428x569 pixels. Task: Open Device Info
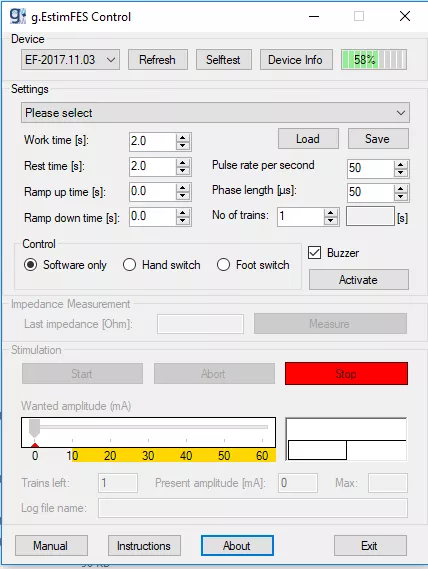[295, 60]
